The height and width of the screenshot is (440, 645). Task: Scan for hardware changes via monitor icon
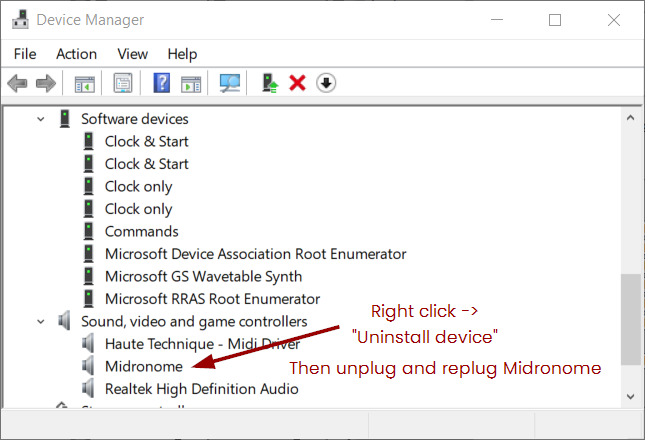230,83
